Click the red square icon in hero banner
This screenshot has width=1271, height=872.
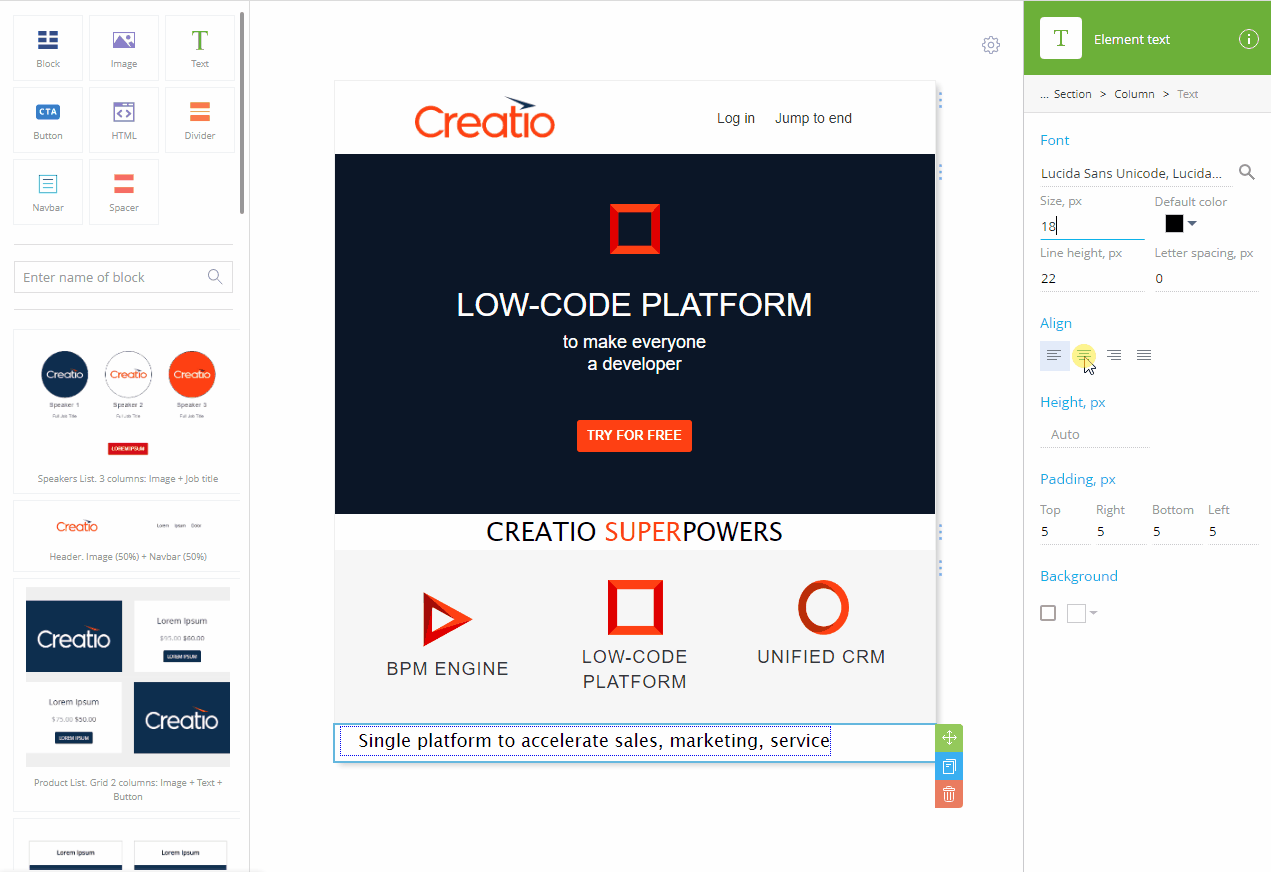coord(635,229)
